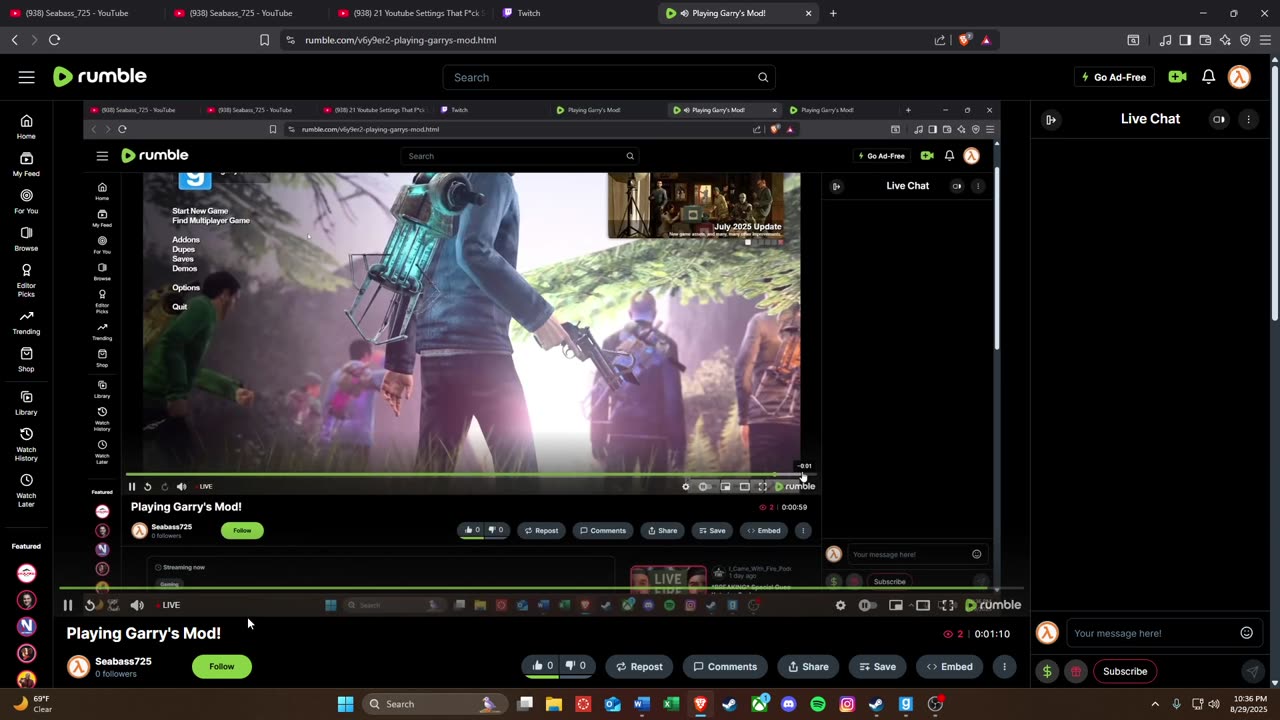This screenshot has width=1280, height=720.
Task: Mute the video player volume
Action: (137, 605)
